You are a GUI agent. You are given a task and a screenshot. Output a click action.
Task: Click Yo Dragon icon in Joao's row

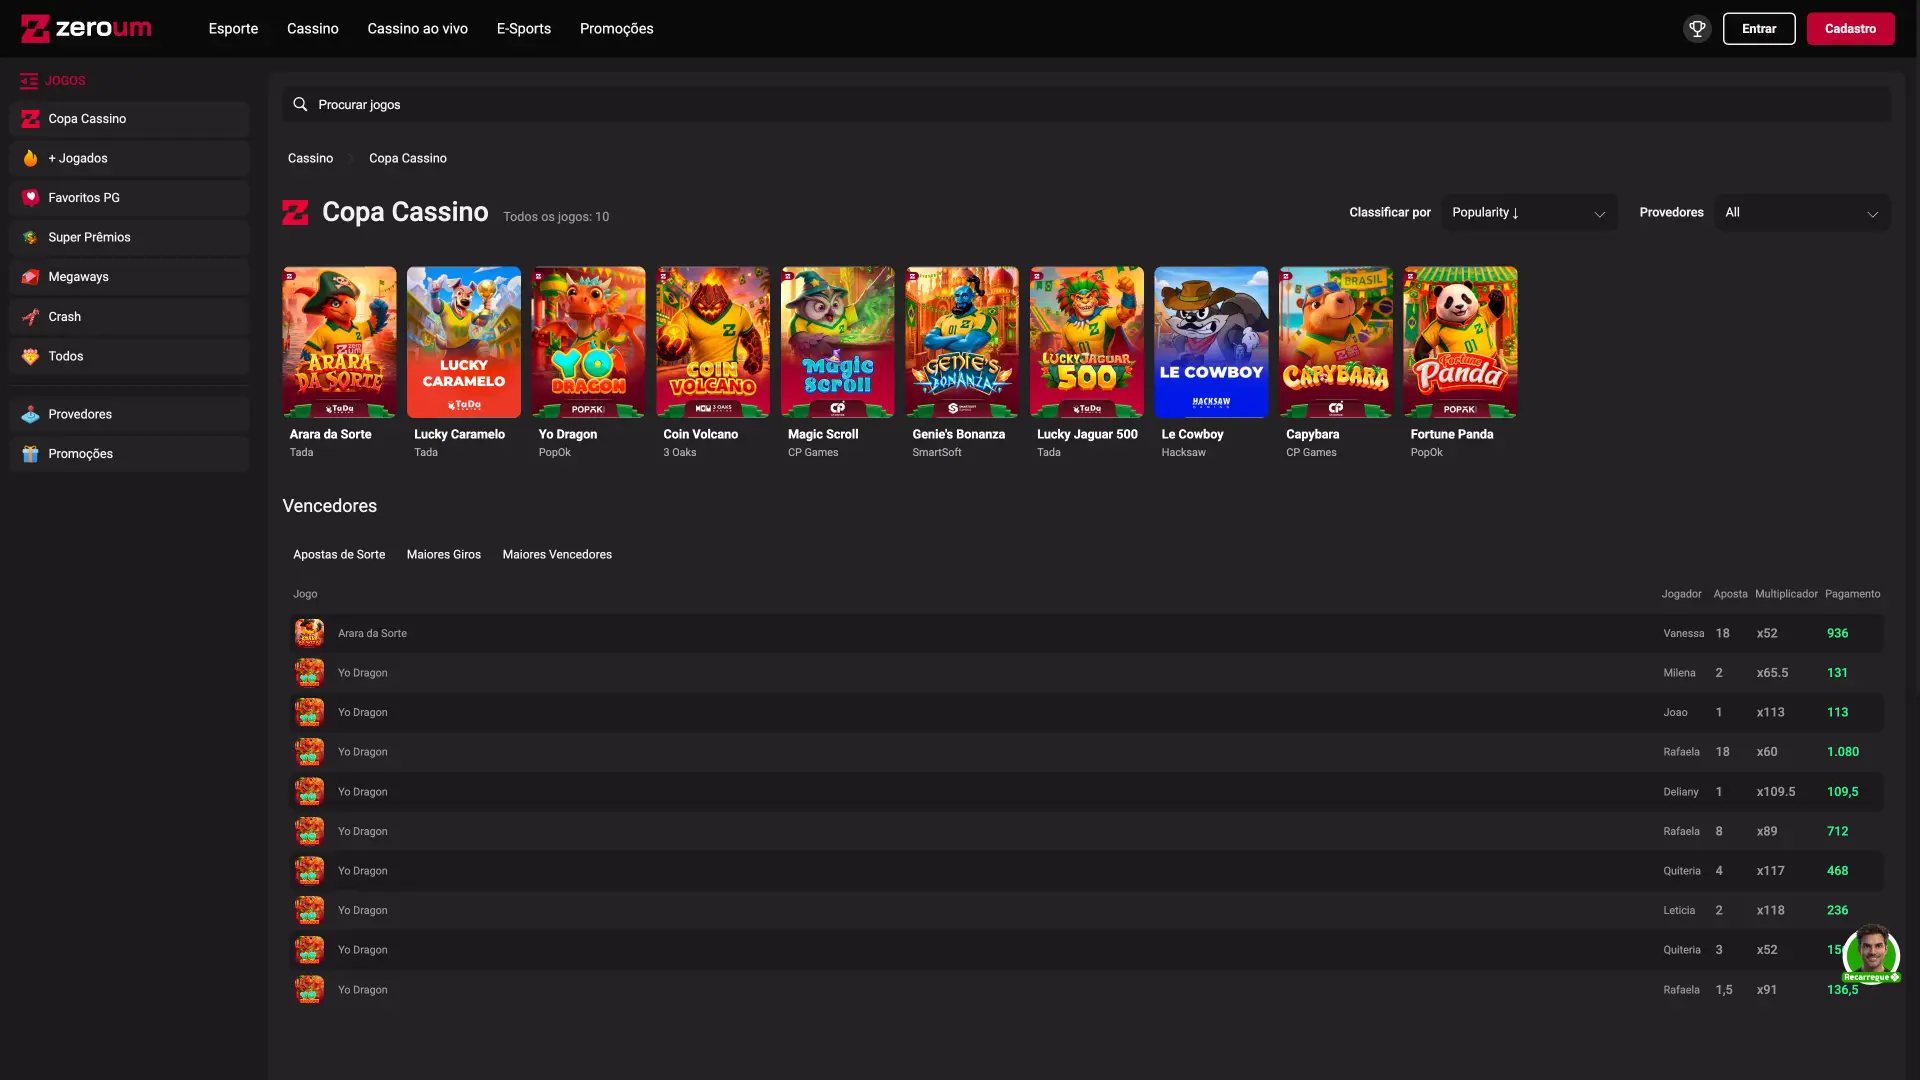coord(309,712)
